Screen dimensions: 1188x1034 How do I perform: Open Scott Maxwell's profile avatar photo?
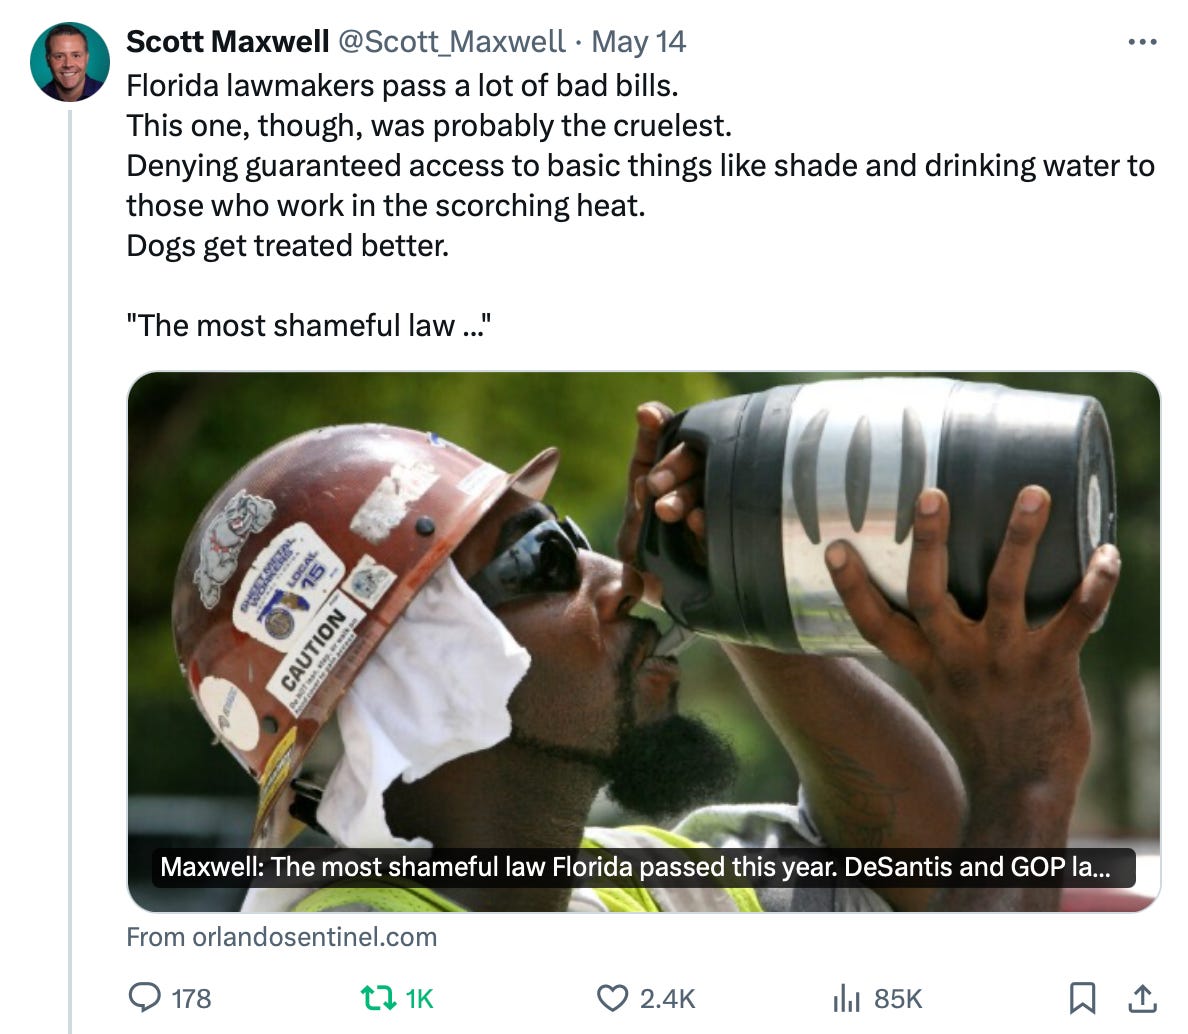point(70,62)
